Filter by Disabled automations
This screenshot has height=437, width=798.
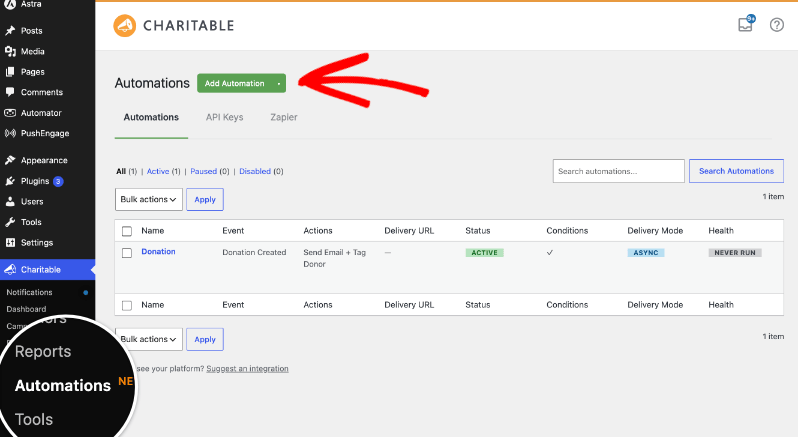[x=255, y=171]
